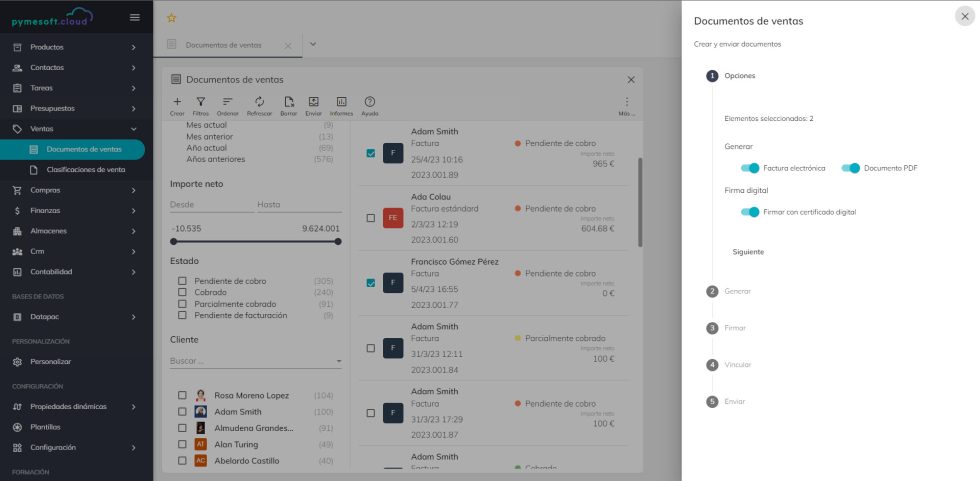Click the red FE badge for Ada Colau

pyautogui.click(x=393, y=218)
